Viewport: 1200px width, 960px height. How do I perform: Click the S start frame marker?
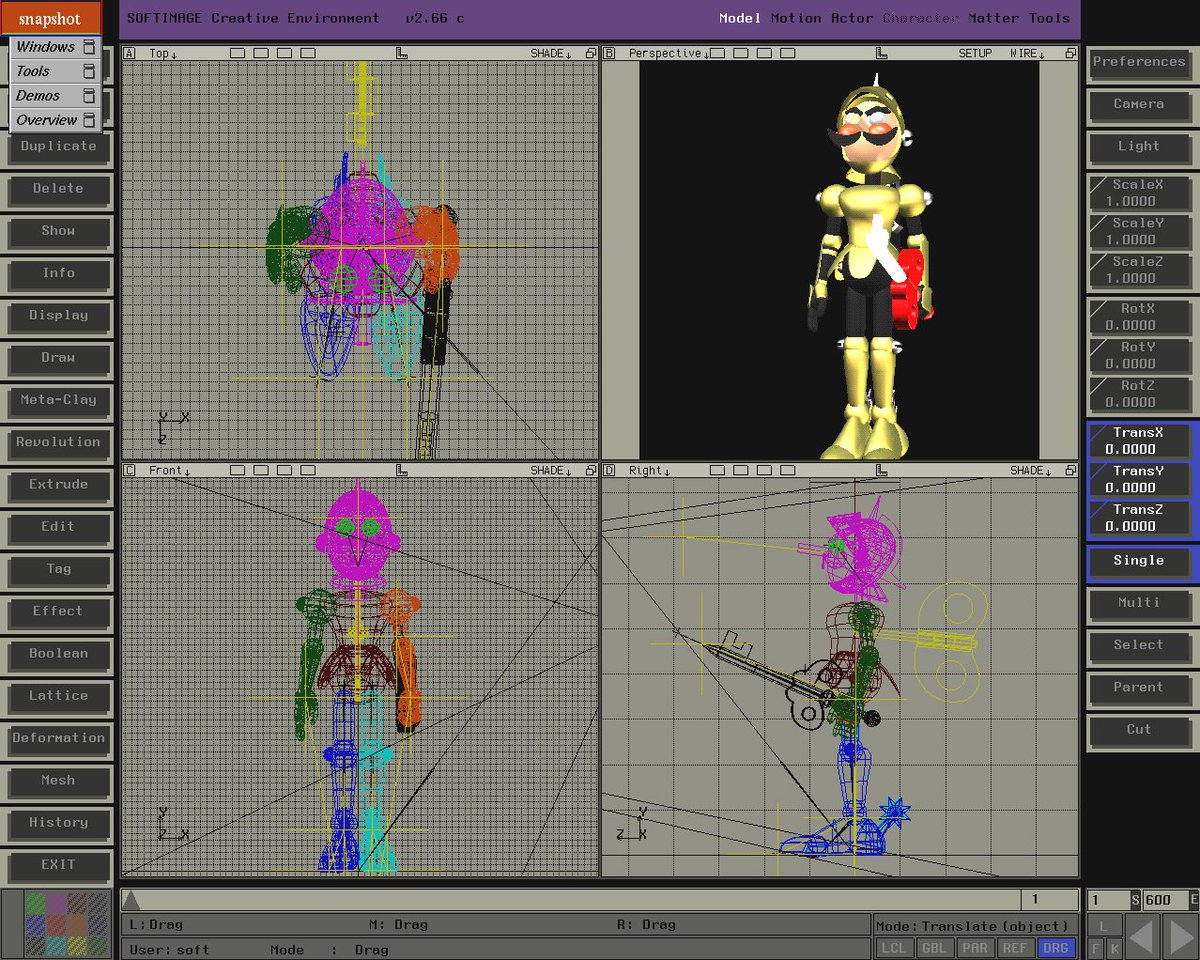(x=1135, y=900)
